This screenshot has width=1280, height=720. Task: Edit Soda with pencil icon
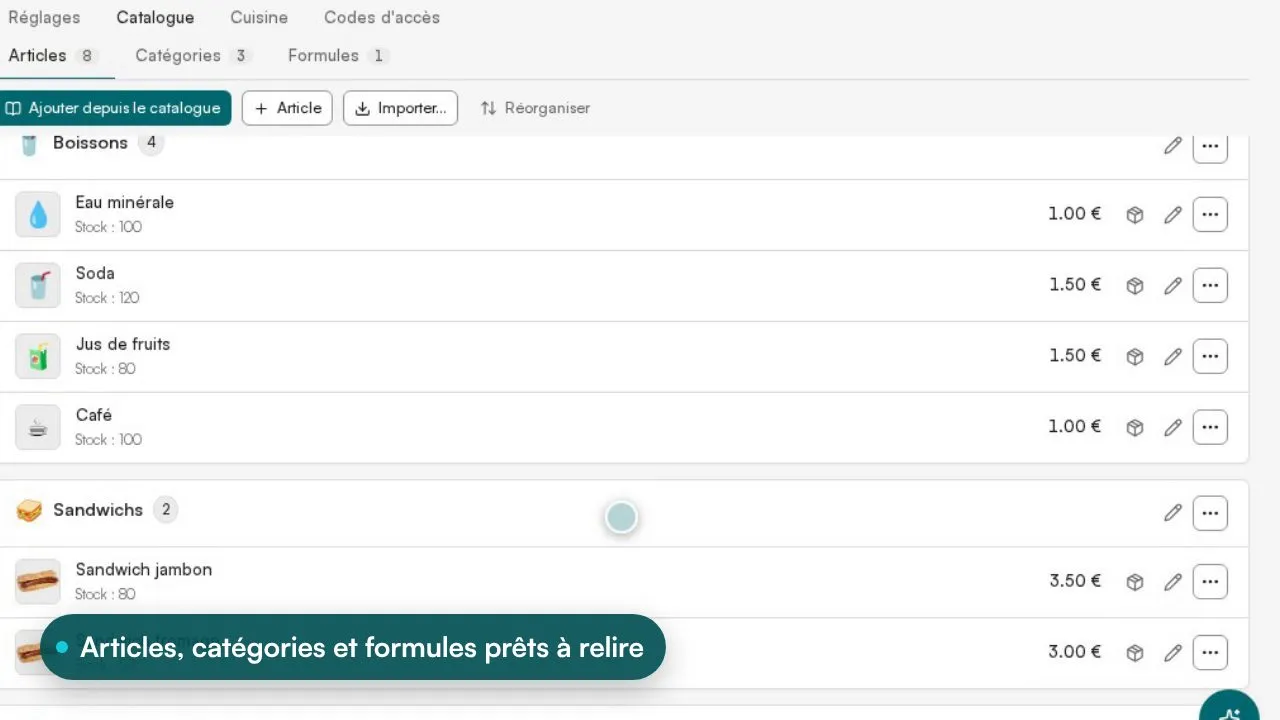1173,286
